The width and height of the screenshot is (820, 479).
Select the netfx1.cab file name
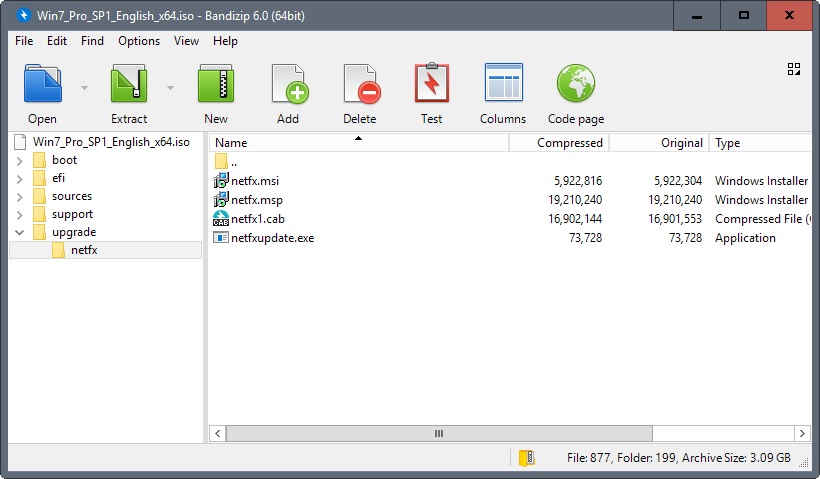coord(258,219)
